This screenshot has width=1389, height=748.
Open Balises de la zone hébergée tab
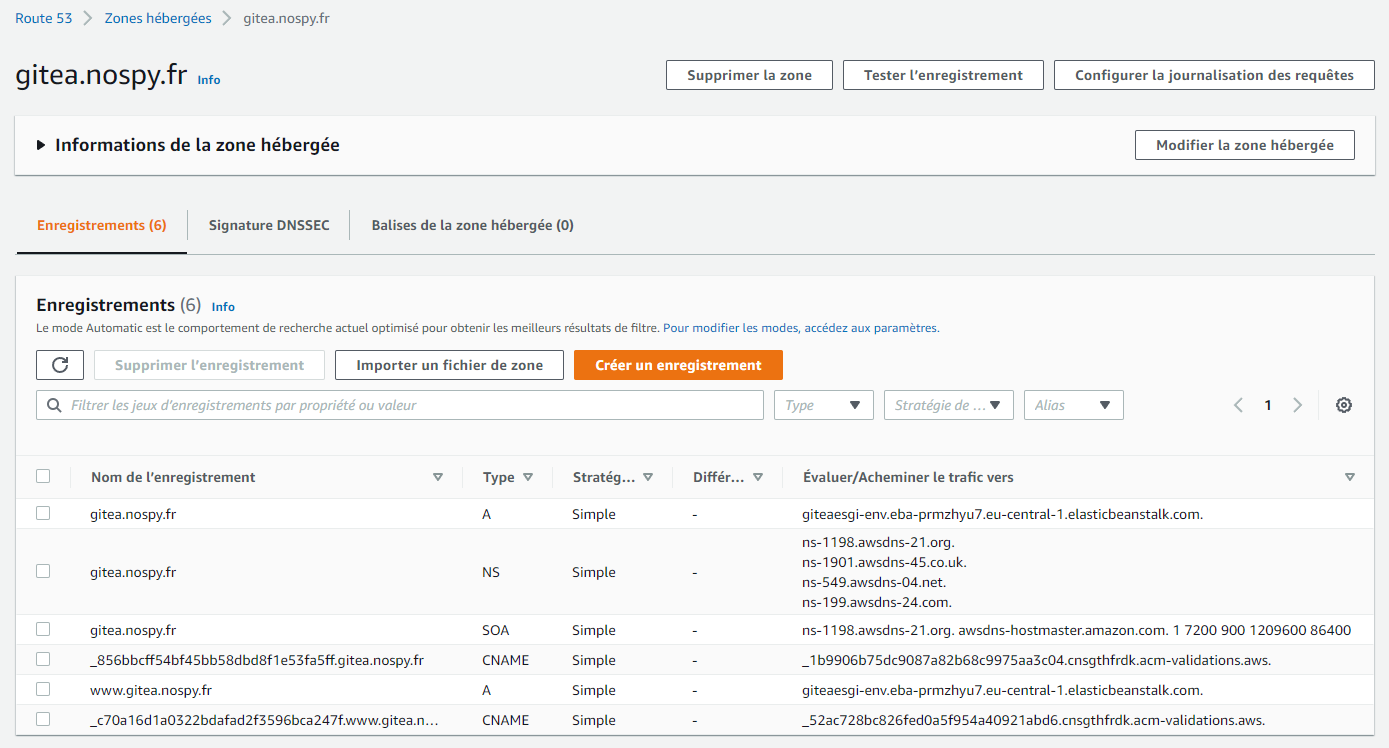(473, 225)
